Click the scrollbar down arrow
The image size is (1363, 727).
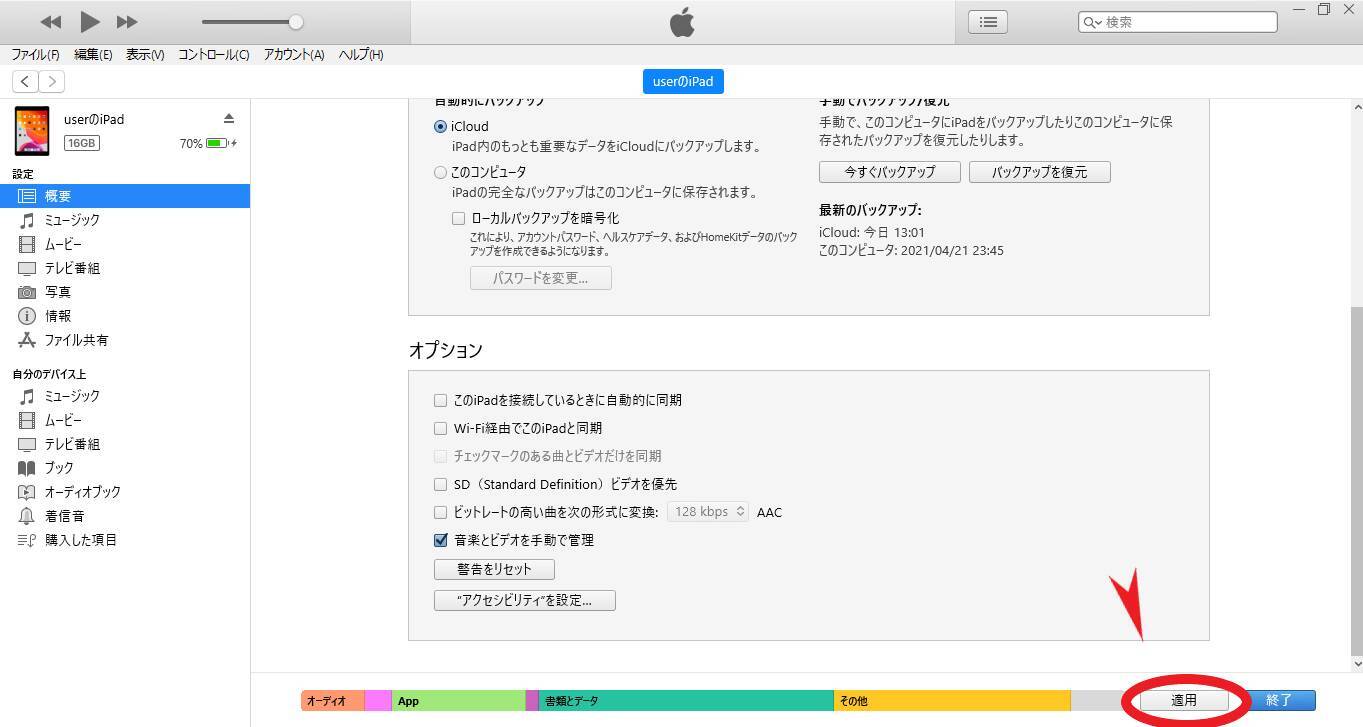coord(1357,663)
